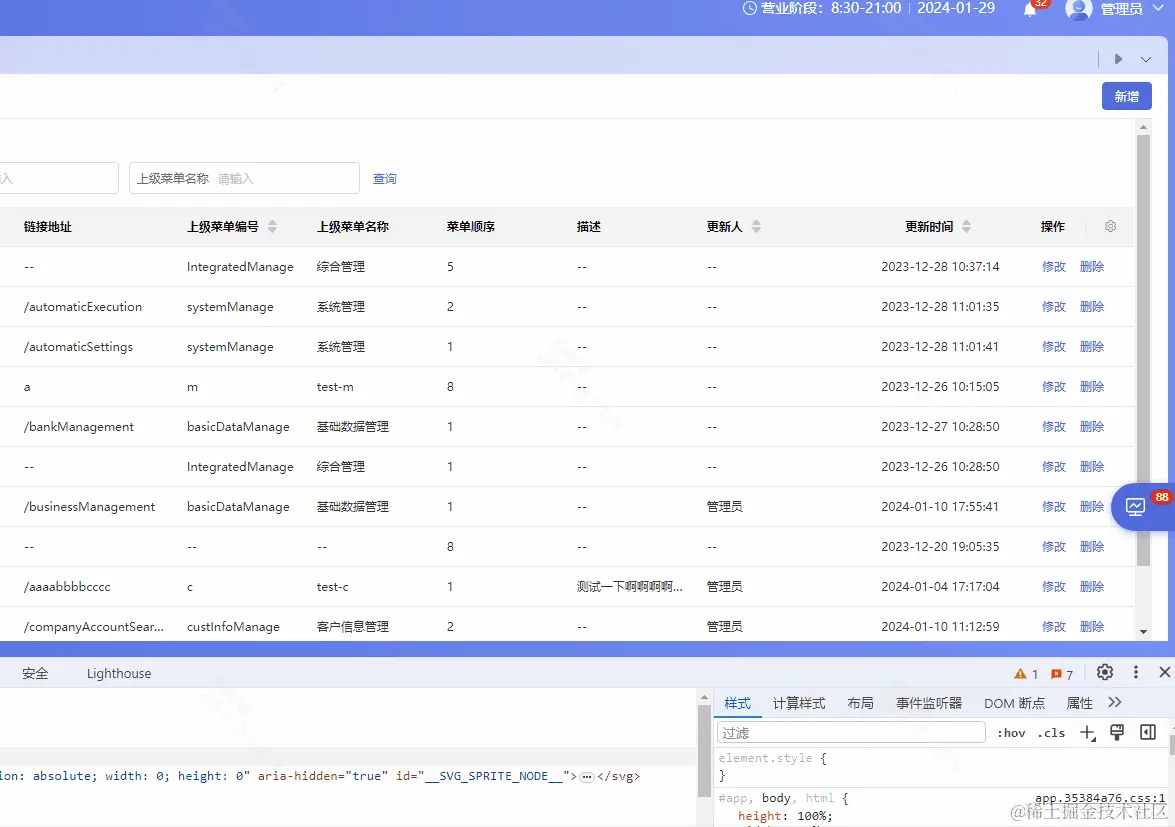Click the 测试一下啊啊啊啊... description cell
Screen dimensions: 1175x827
pyautogui.click(x=629, y=587)
